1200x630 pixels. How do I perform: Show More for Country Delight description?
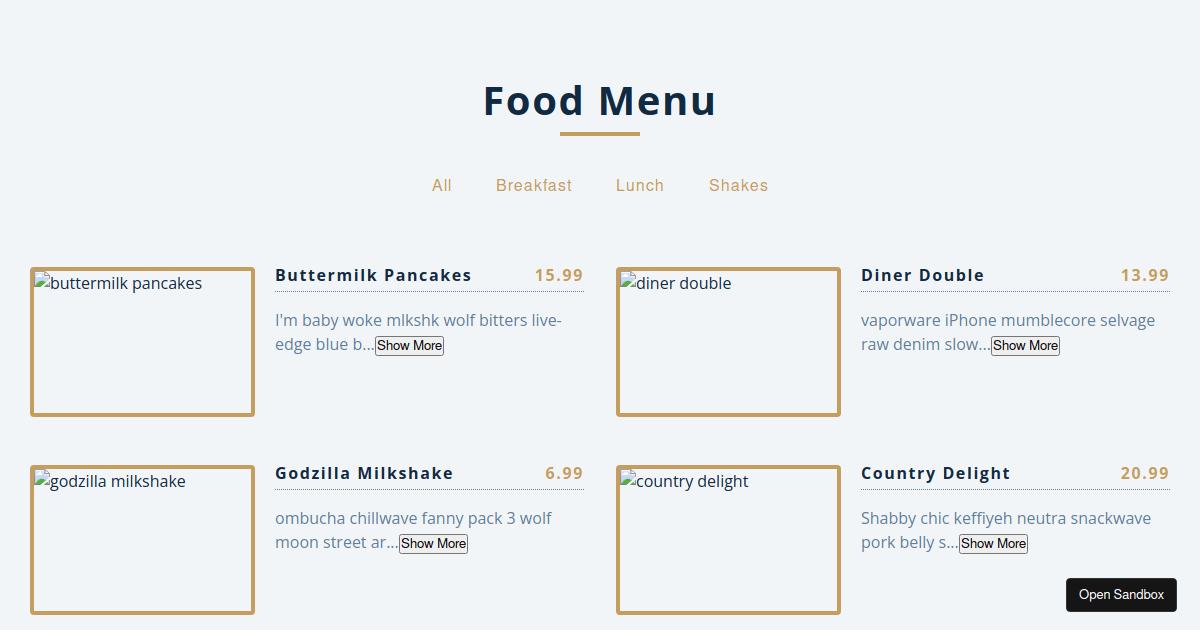[x=993, y=543]
